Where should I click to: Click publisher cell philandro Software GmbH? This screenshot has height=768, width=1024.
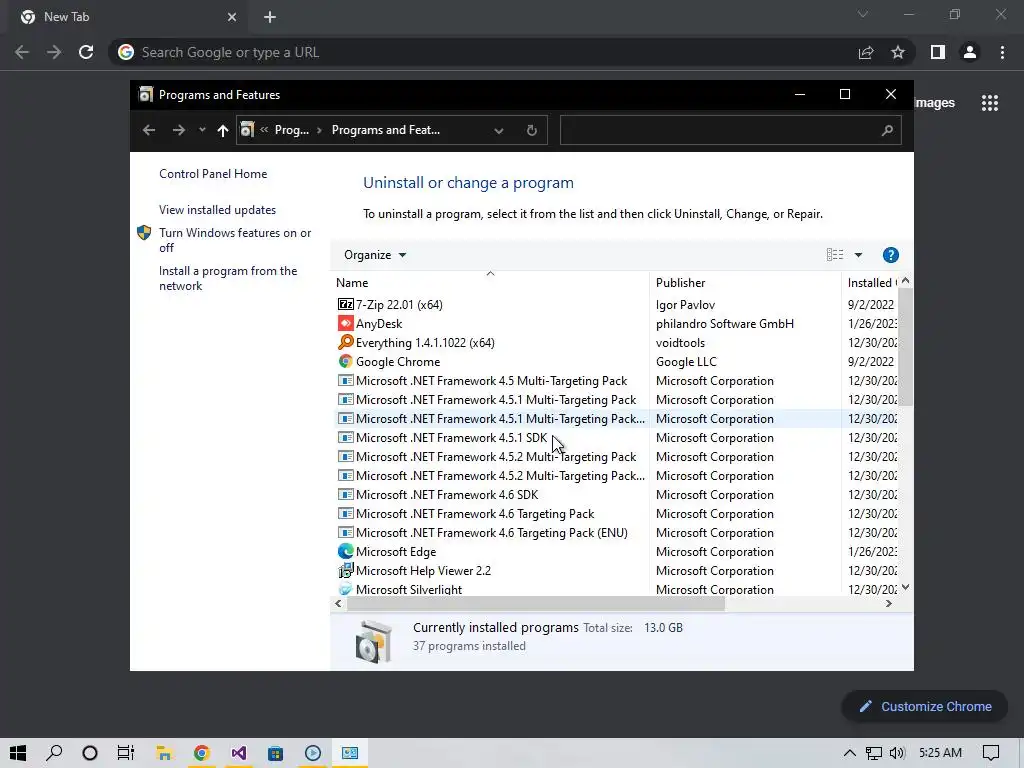725,323
